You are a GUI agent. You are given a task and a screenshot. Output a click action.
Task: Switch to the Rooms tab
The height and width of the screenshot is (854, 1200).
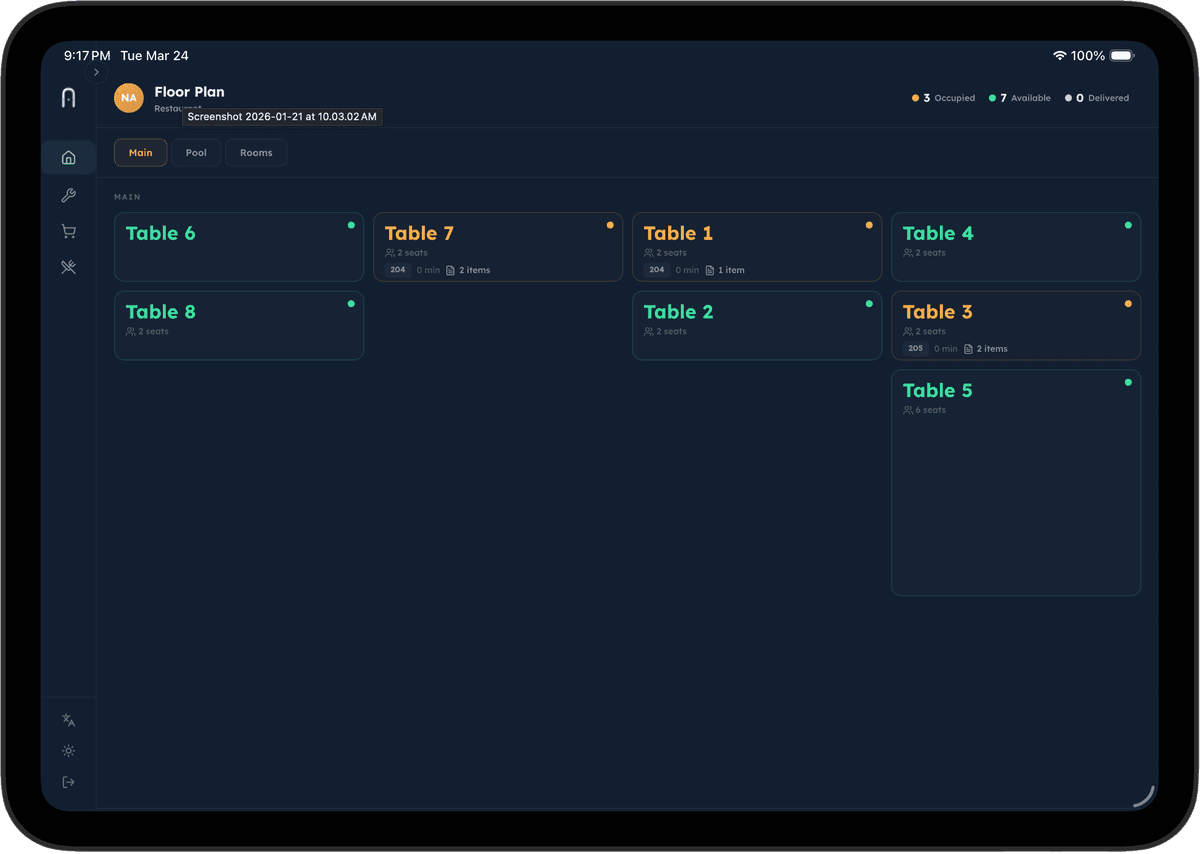pyautogui.click(x=256, y=153)
